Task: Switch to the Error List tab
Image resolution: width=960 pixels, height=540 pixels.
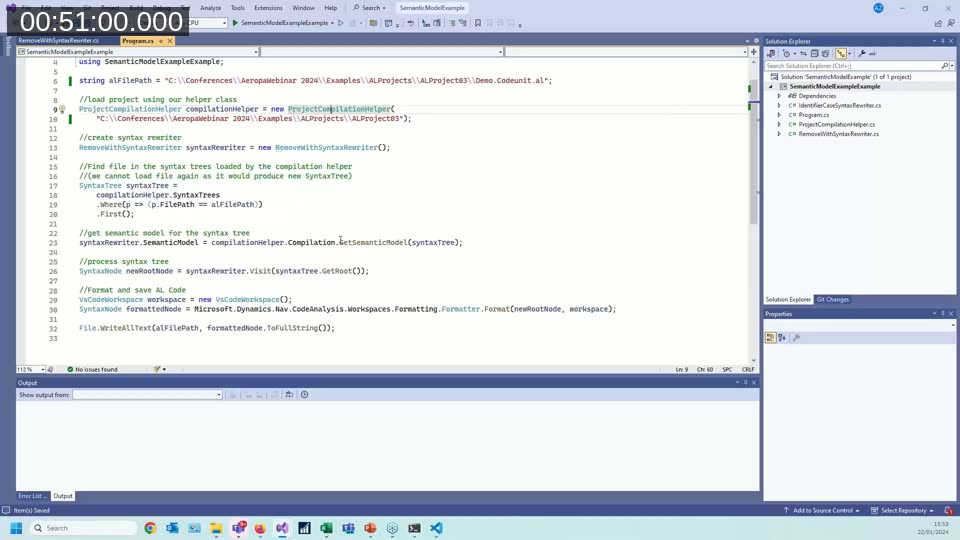Action: pyautogui.click(x=30, y=496)
